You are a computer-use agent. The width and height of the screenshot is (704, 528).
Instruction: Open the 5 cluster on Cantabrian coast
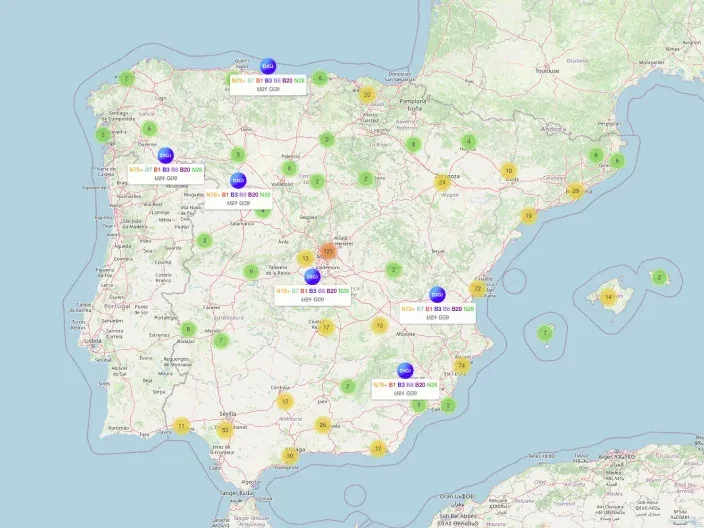pyautogui.click(x=320, y=78)
